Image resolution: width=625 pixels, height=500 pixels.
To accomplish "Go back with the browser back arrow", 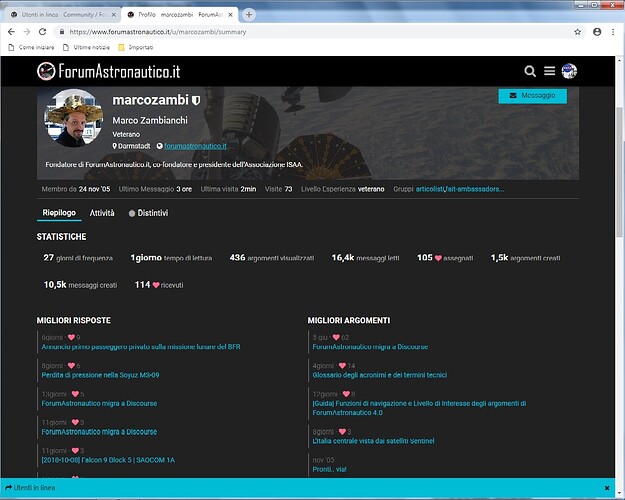I will pyautogui.click(x=11, y=32).
